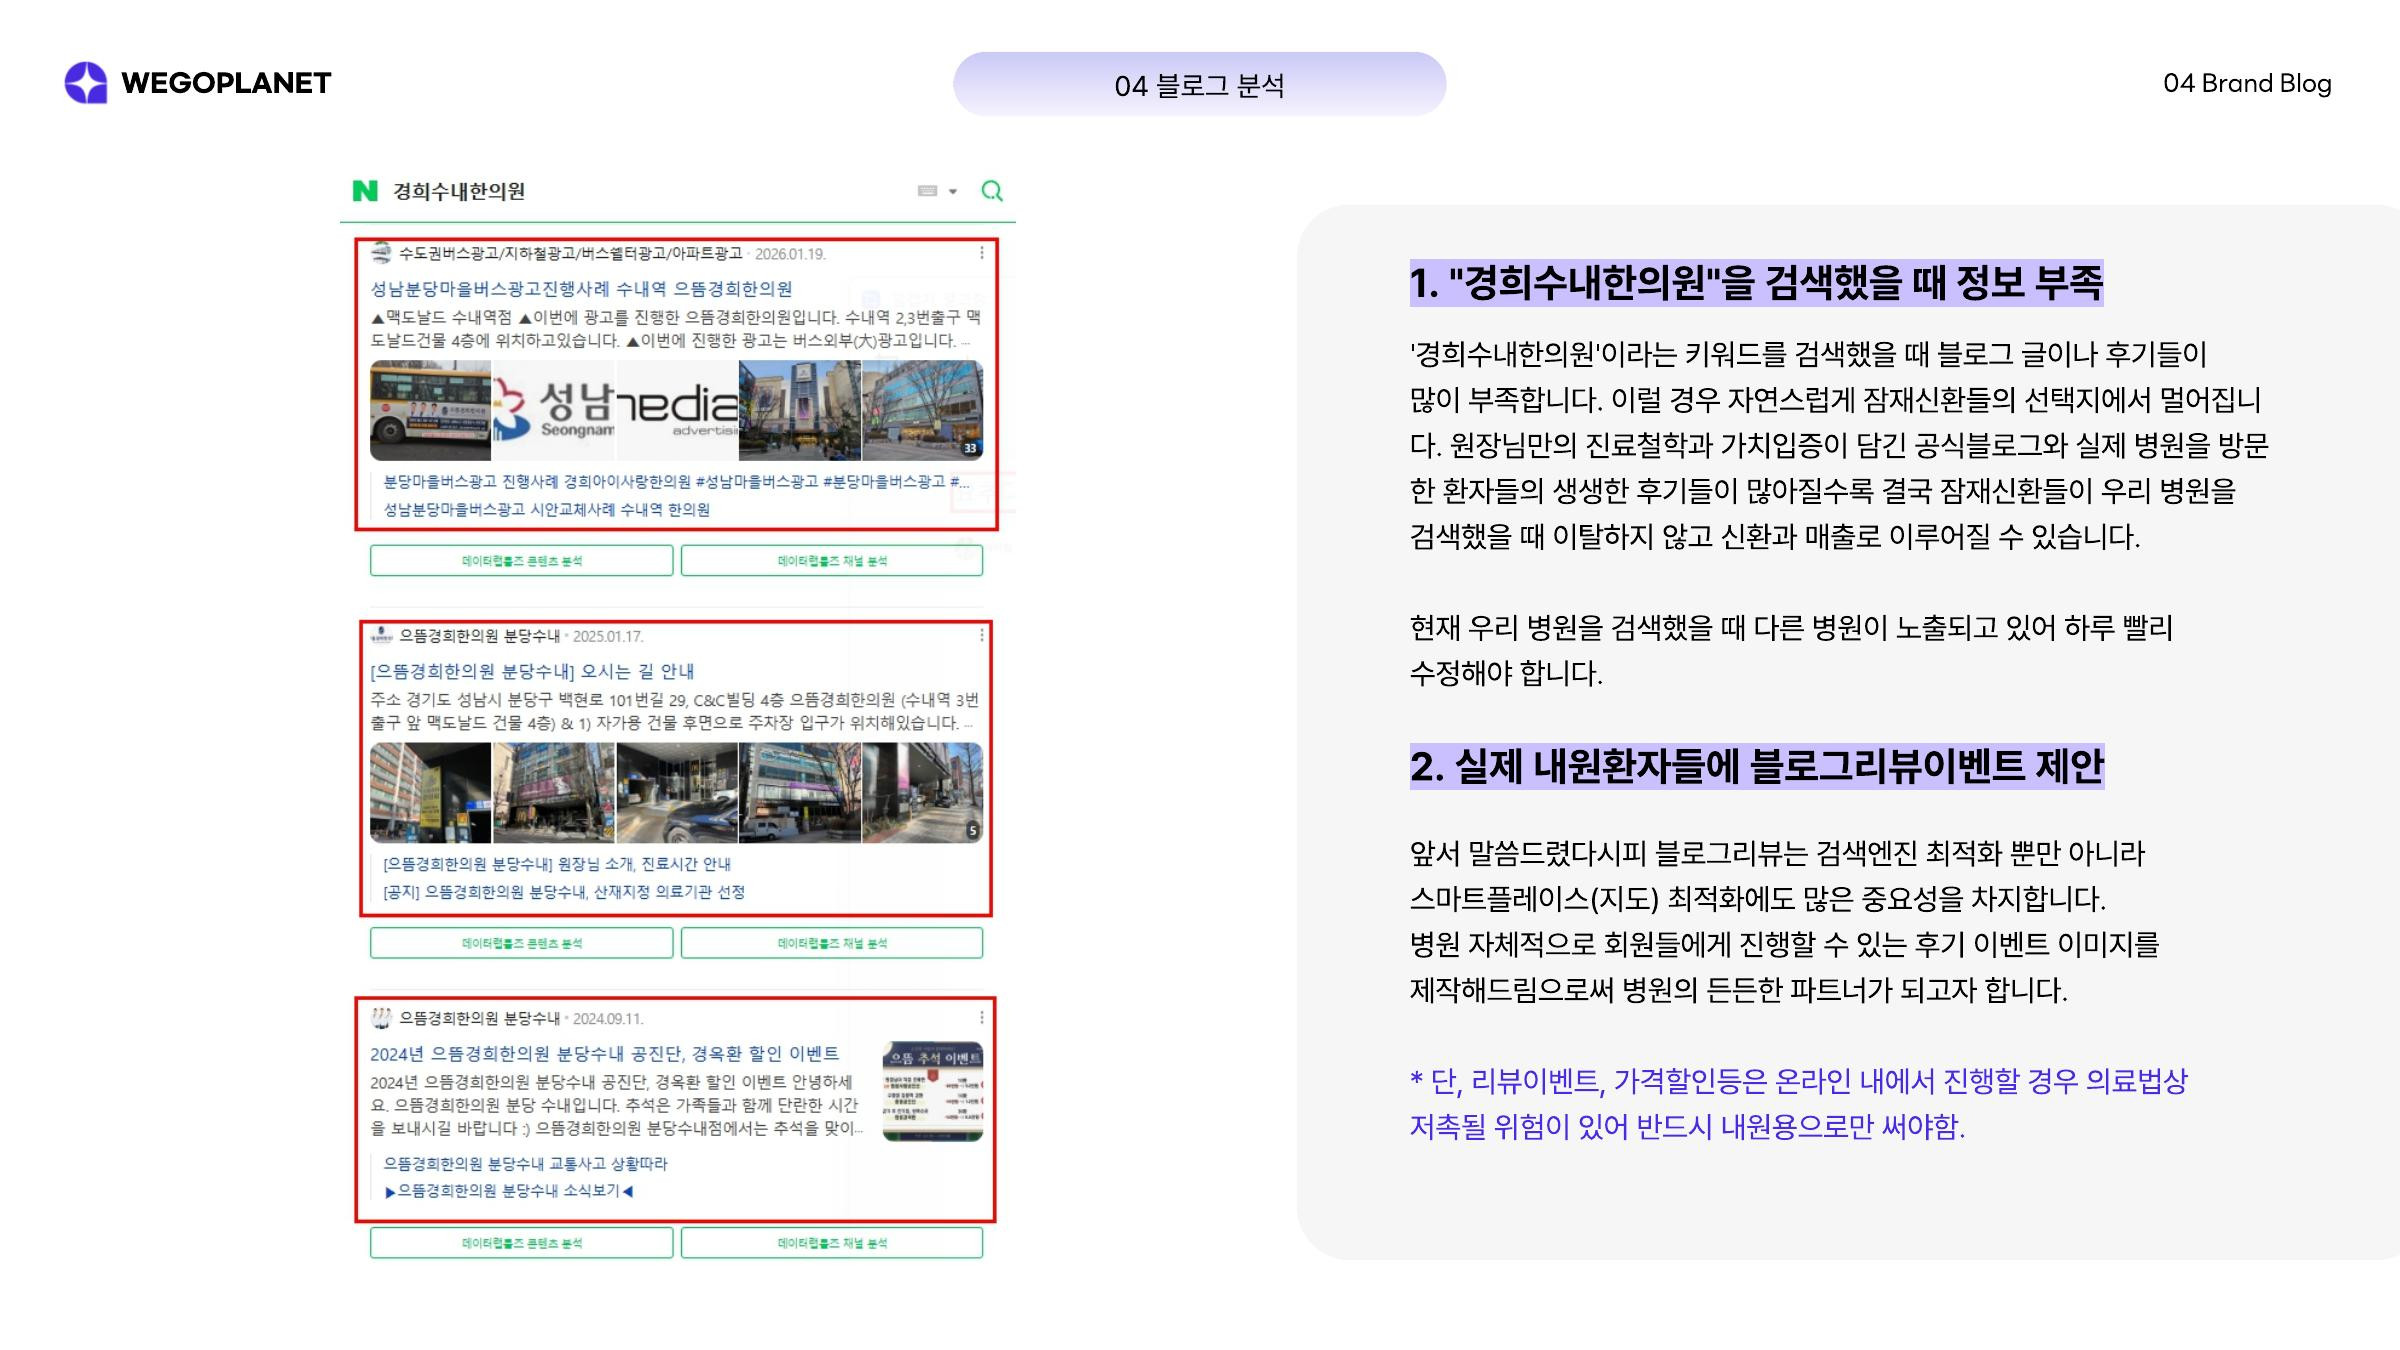The height and width of the screenshot is (1350, 2400).
Task: Click the line starting 스마트플레이스(지도) 최적화에도
Action: click(1758, 899)
